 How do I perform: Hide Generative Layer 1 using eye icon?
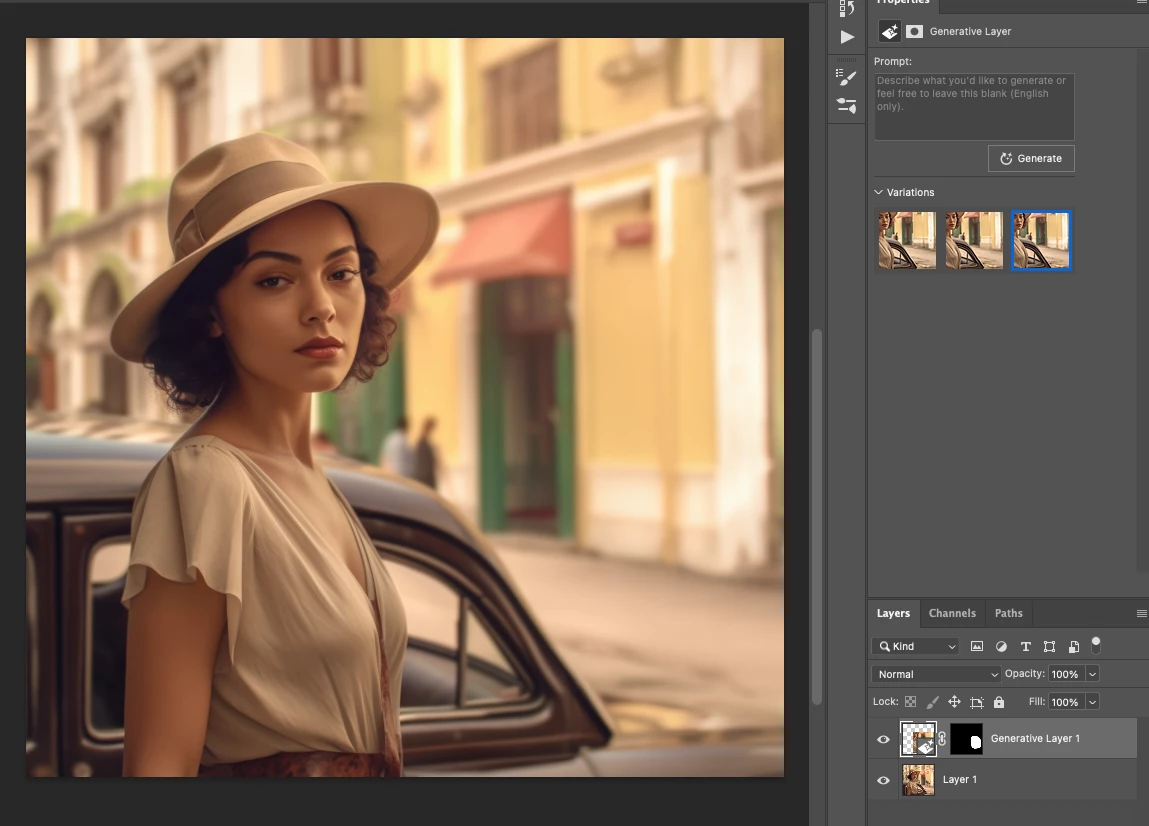[x=883, y=740]
